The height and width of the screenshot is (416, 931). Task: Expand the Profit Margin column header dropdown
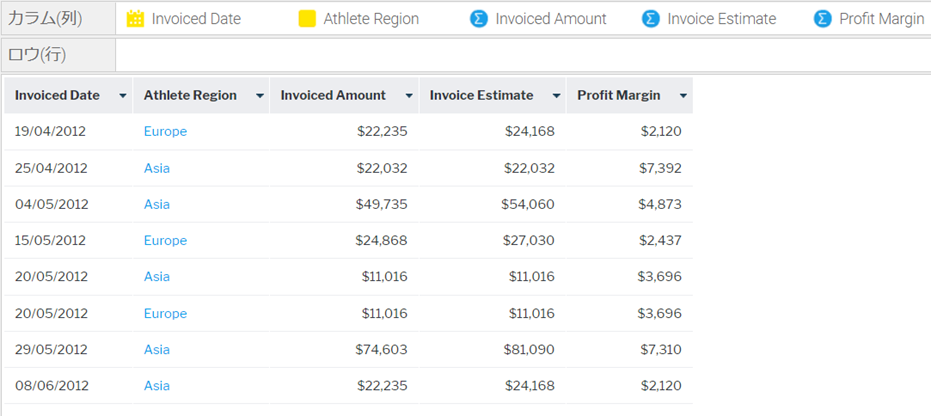point(683,96)
